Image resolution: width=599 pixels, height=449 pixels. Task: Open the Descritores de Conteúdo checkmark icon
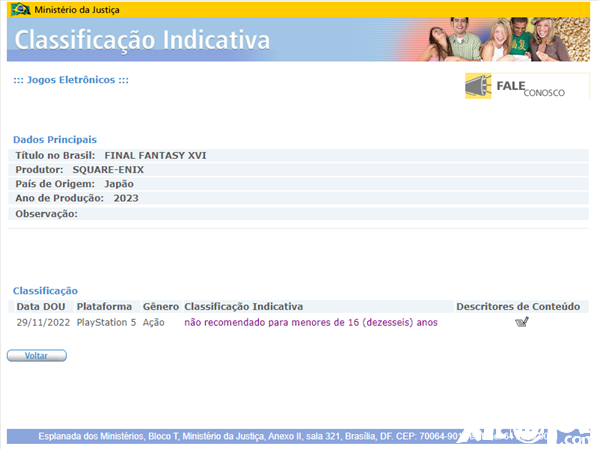click(x=522, y=322)
